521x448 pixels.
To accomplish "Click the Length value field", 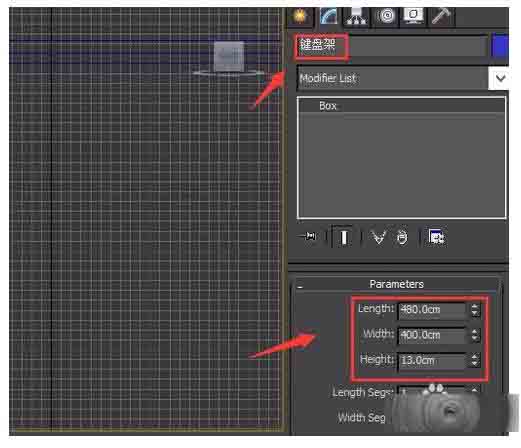I will 433,310.
